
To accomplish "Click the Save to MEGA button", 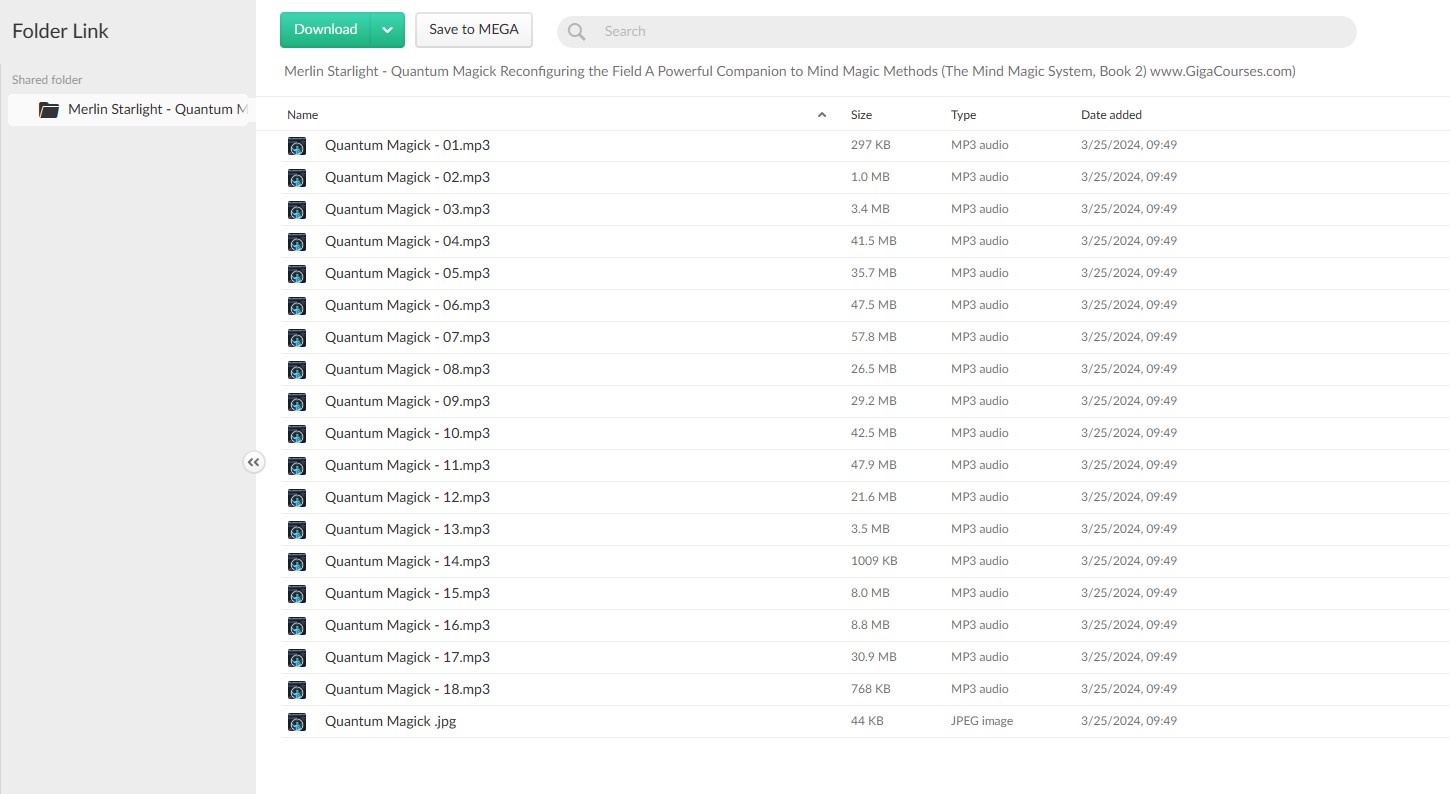I will (474, 30).
